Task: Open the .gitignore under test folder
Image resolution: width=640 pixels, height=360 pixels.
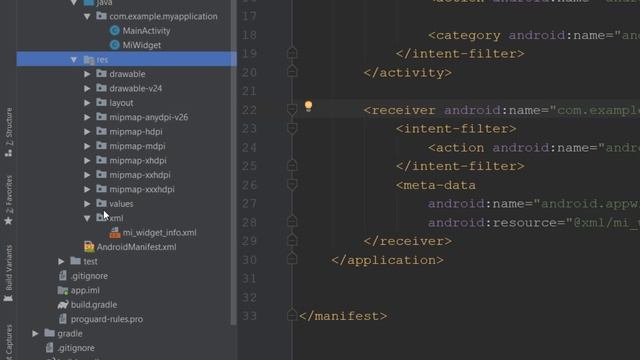Action: click(89, 276)
